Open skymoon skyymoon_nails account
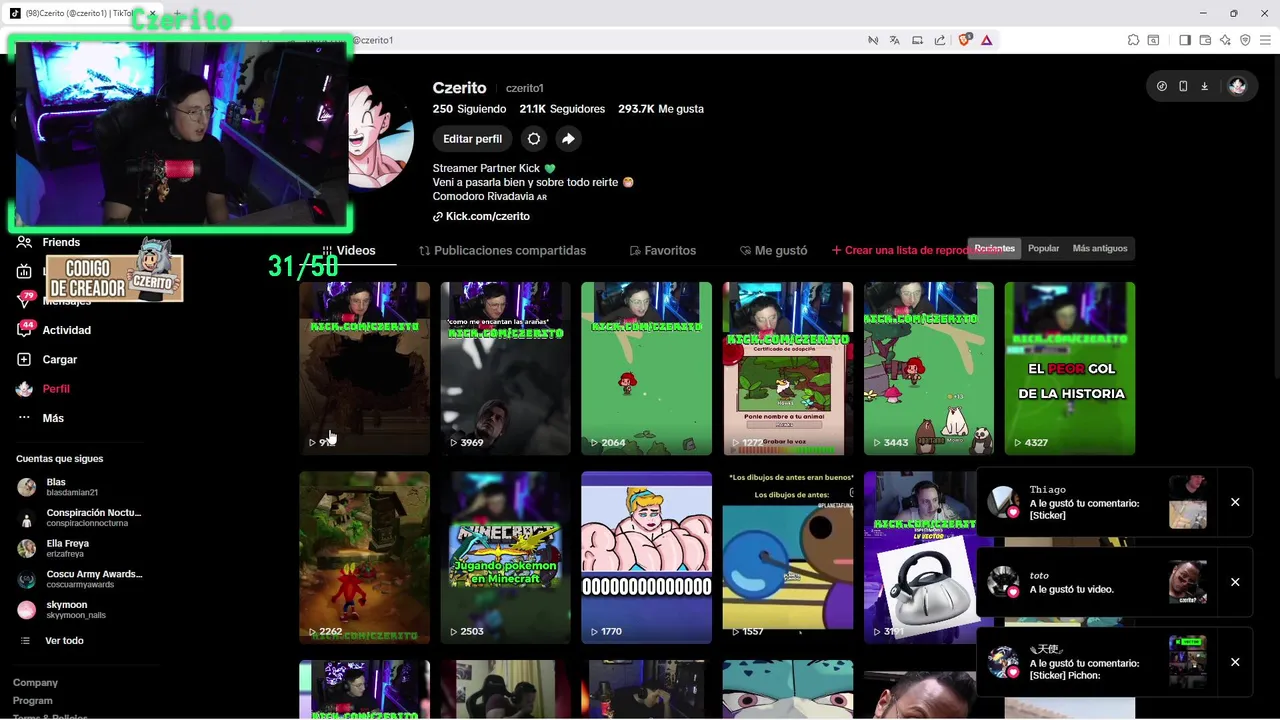 click(80, 609)
